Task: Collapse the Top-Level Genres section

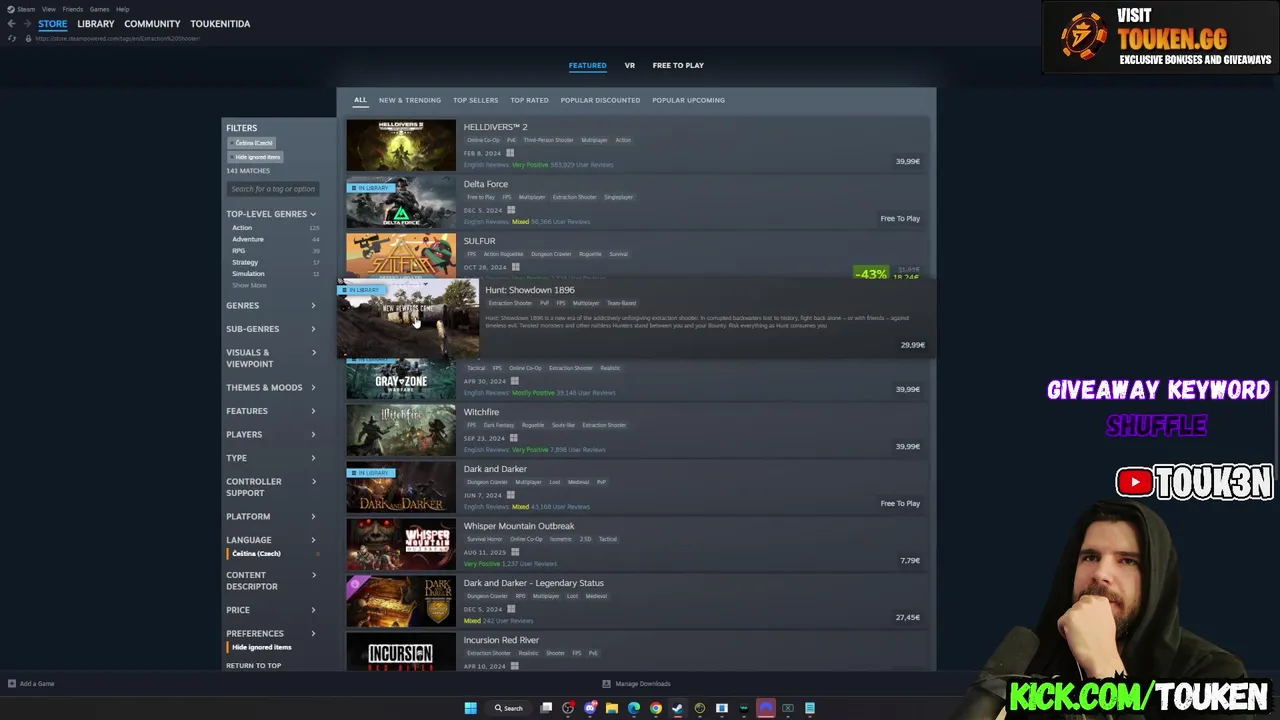Action: click(271, 214)
